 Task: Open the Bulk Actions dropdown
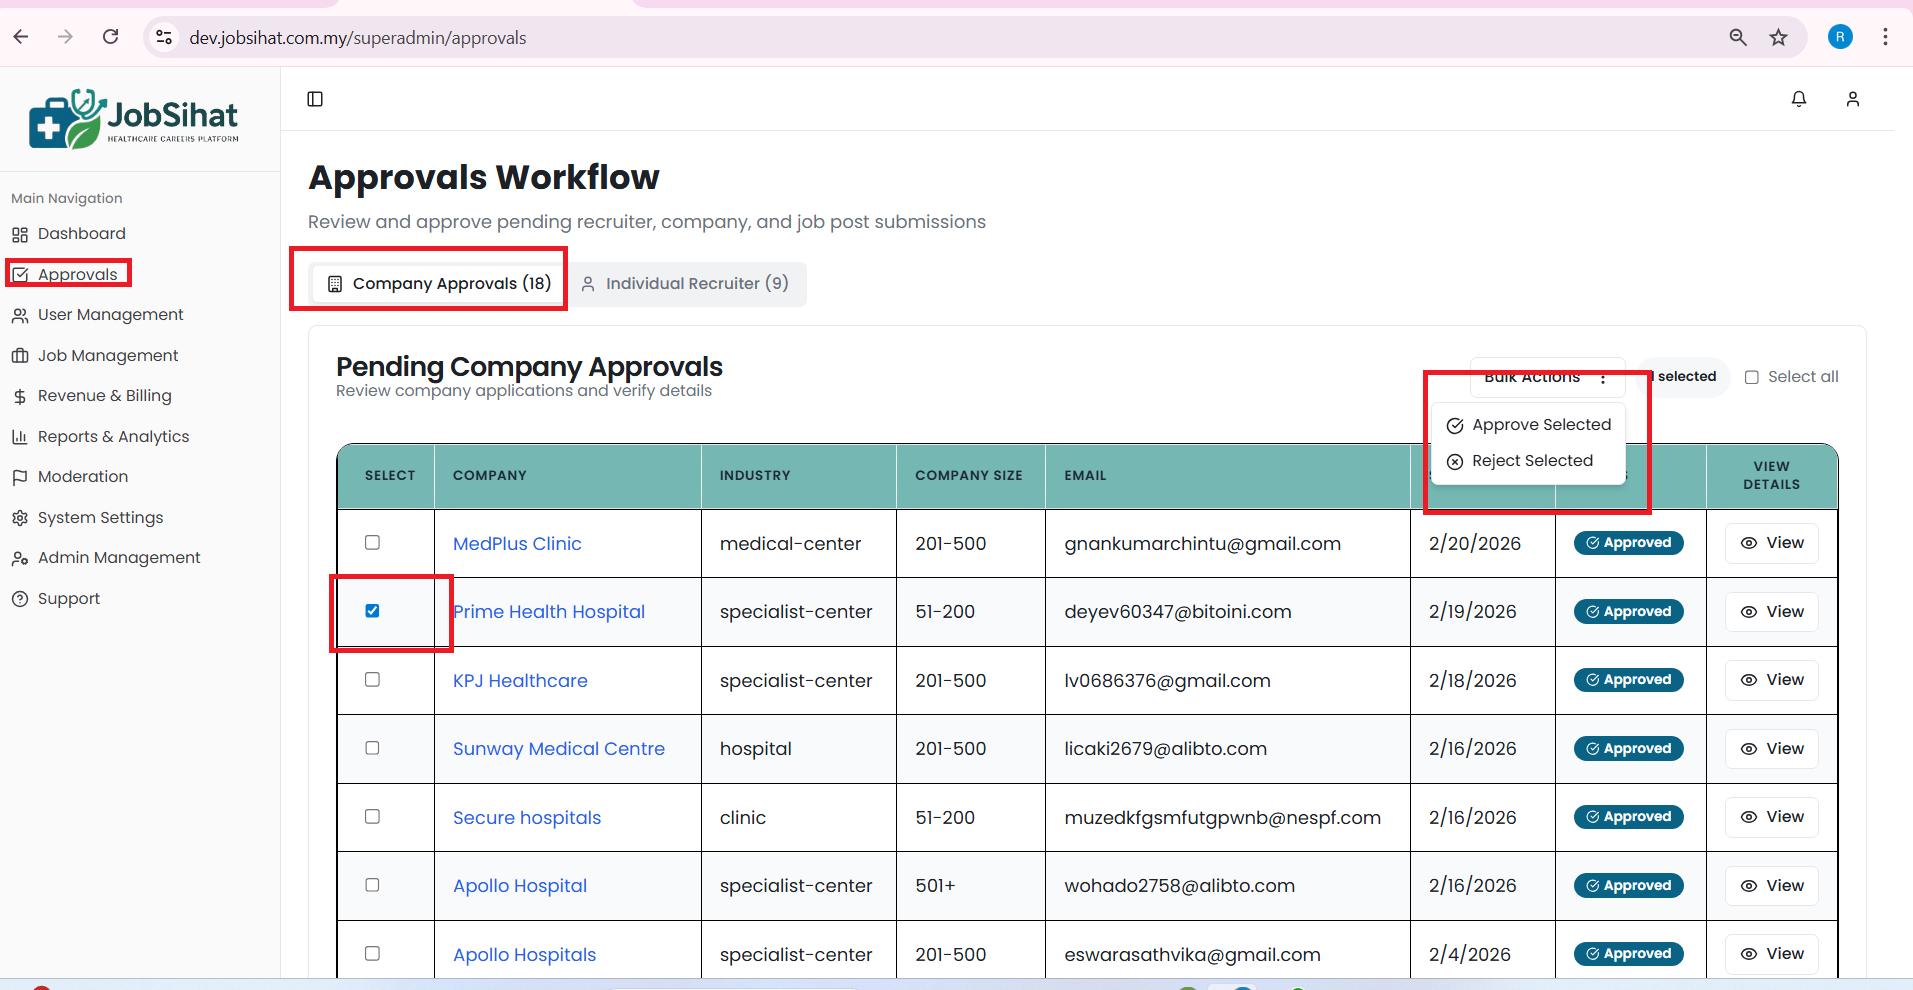pos(1546,378)
